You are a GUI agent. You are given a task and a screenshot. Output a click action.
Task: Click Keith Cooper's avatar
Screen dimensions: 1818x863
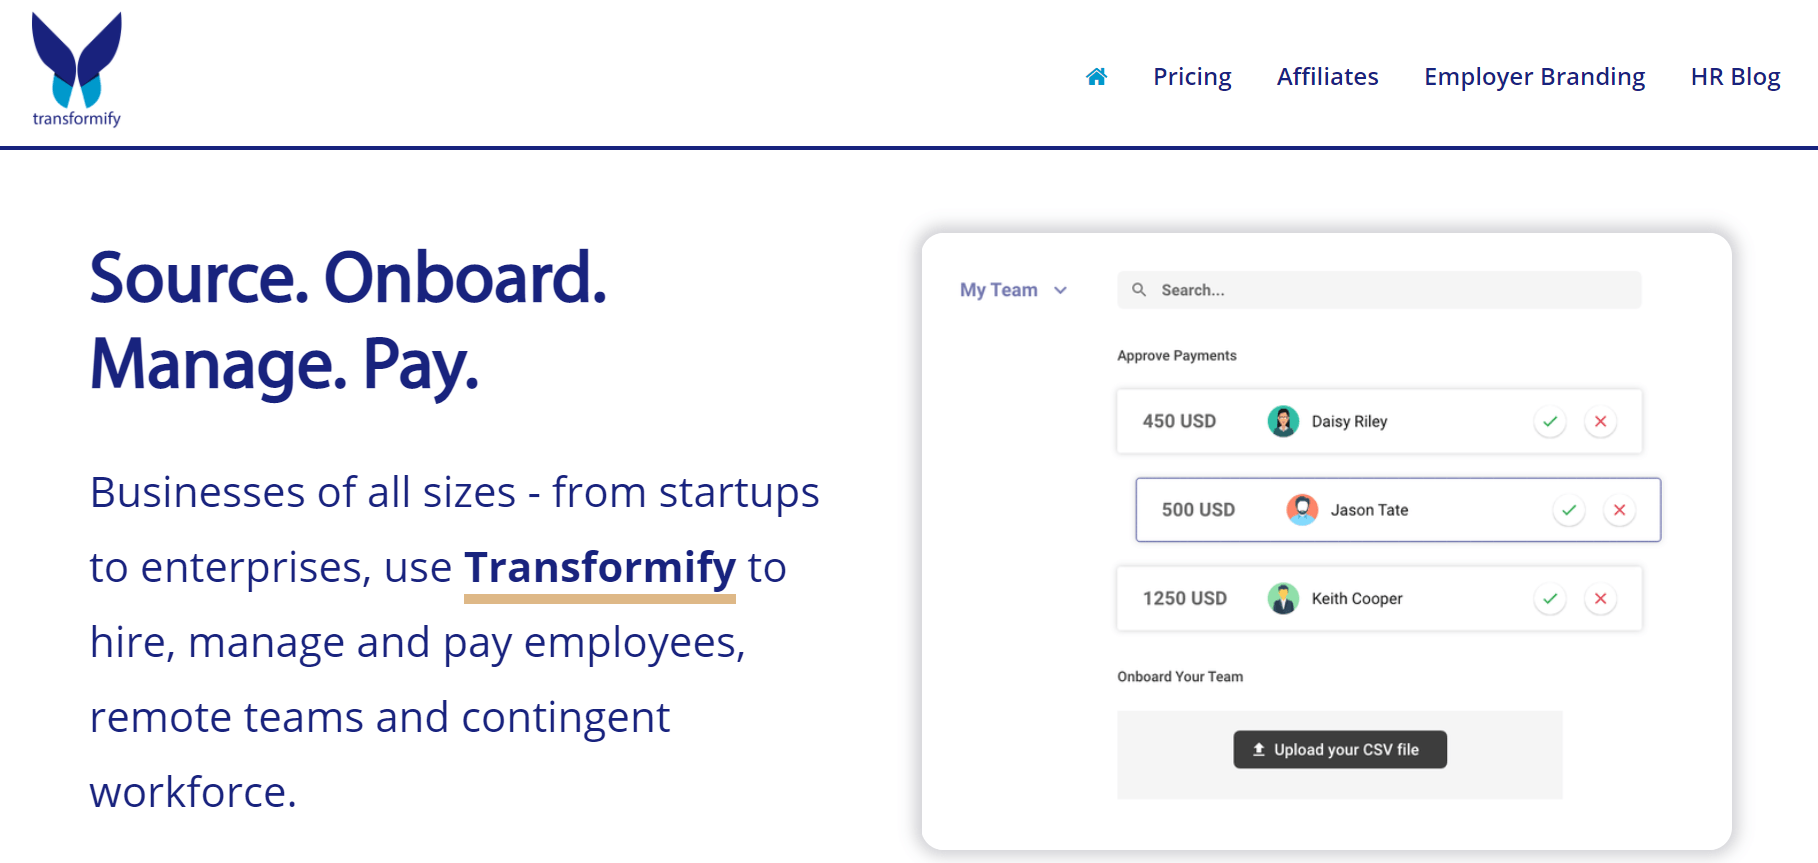1283,598
